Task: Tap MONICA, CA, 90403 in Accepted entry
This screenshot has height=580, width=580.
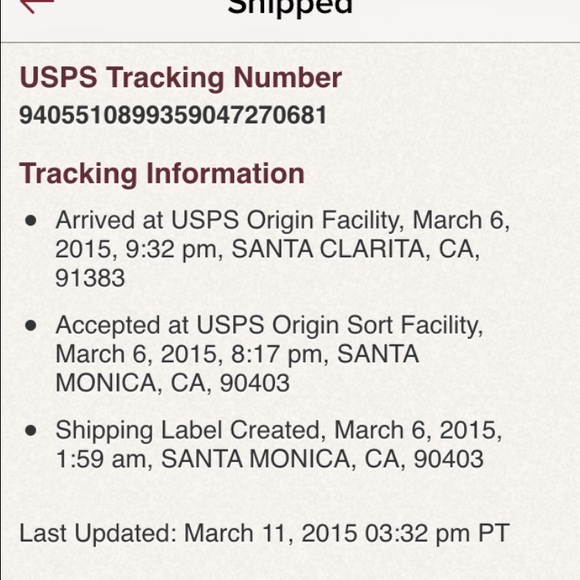Action: pos(173,383)
